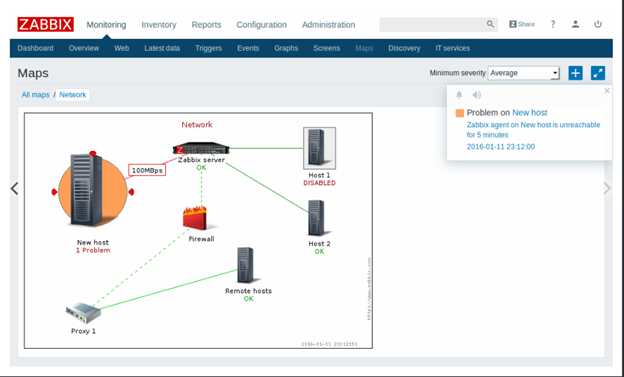This screenshot has width=624, height=377.
Task: Click the Maps page heading
Action: pos(33,73)
